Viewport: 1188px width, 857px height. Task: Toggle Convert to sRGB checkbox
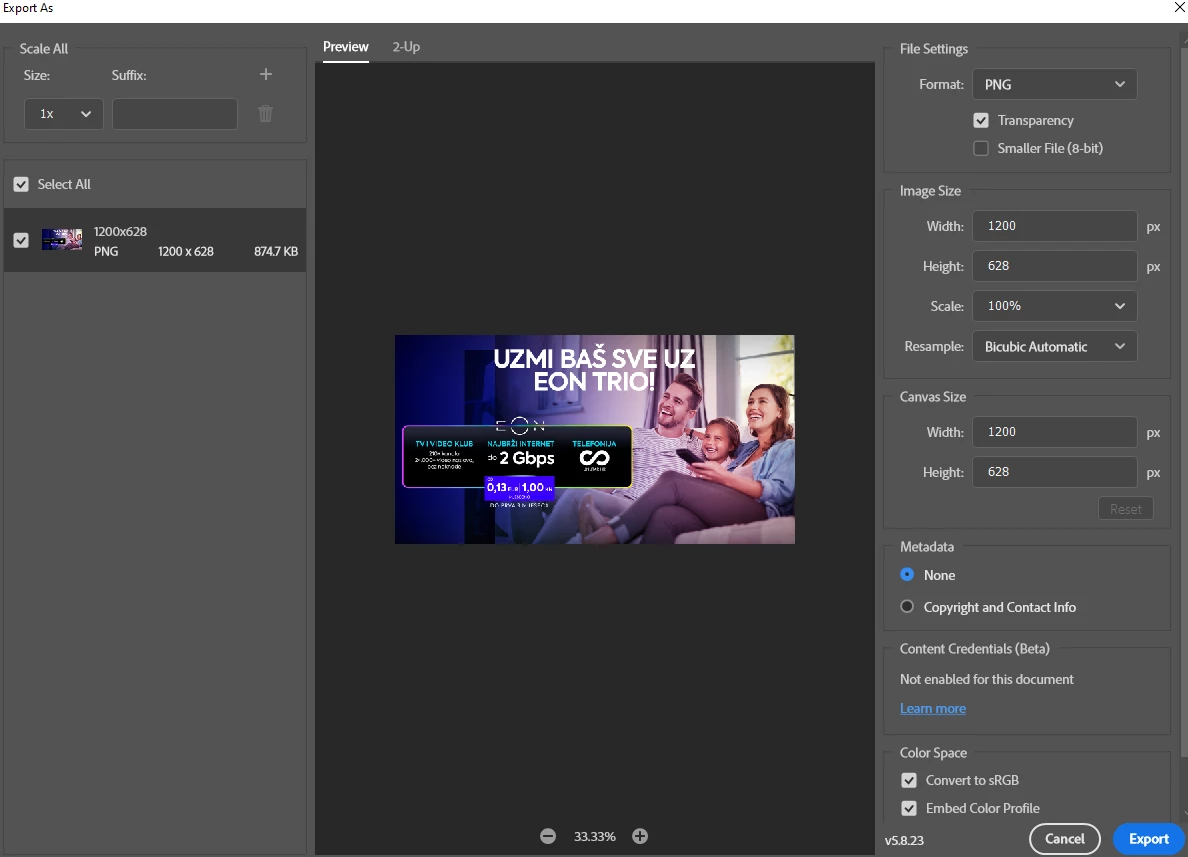tap(909, 780)
